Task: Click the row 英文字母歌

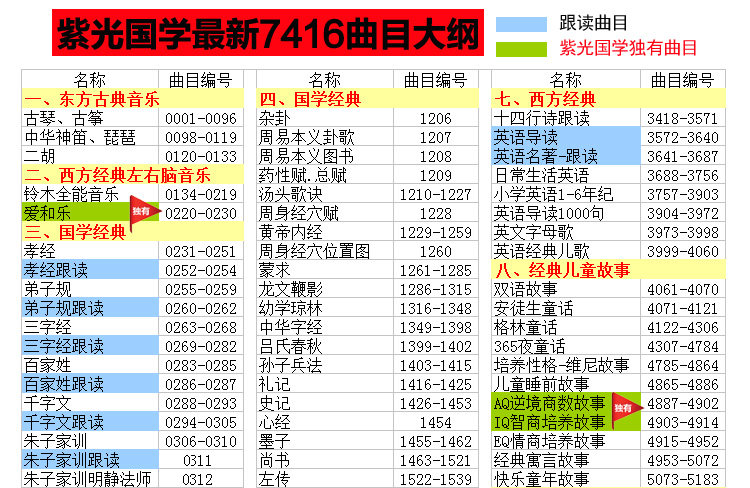Action: click(608, 232)
